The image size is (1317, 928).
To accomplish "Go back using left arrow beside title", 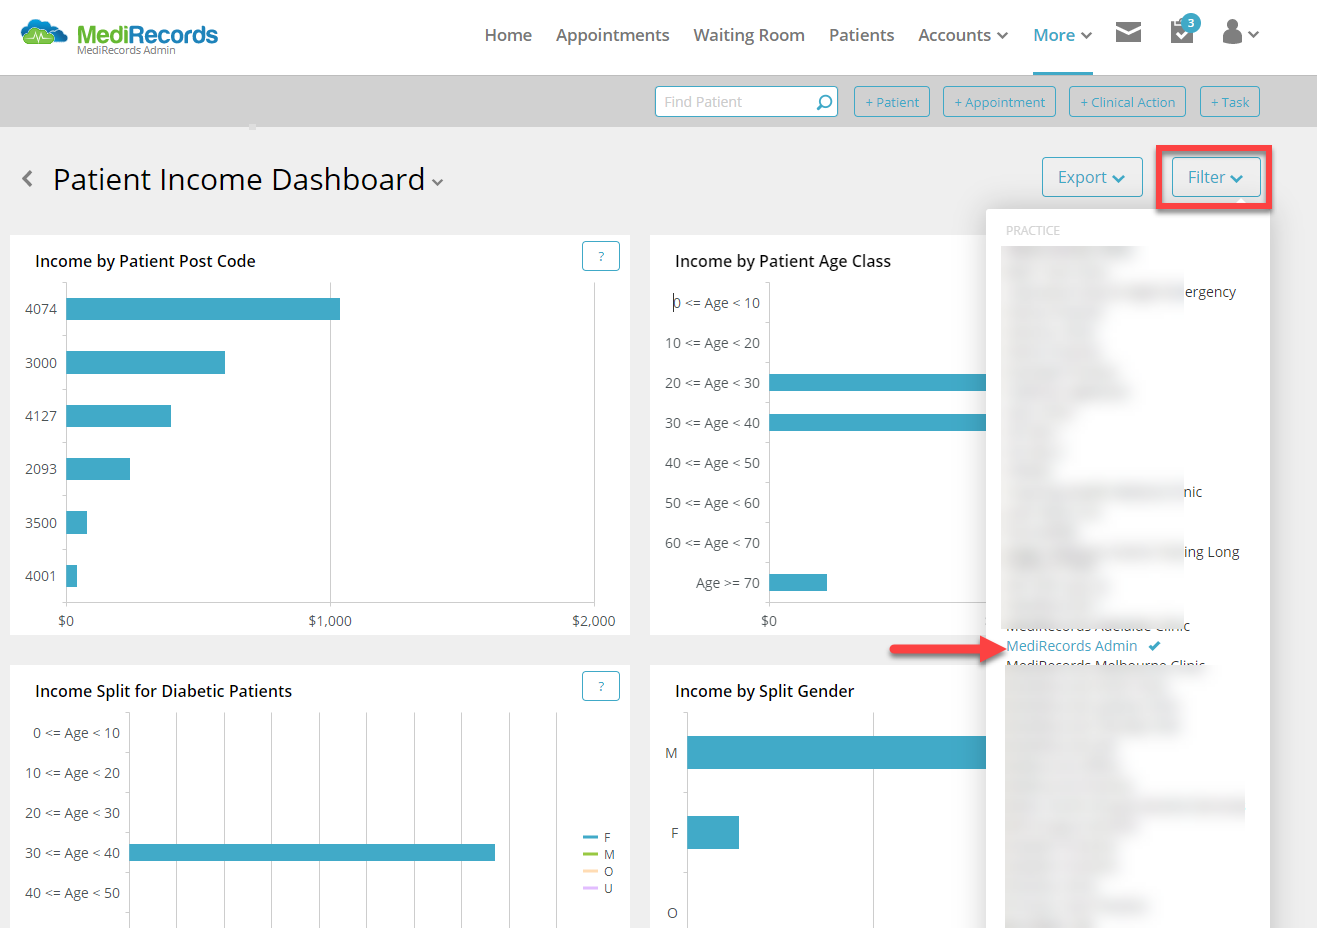I will click(x=28, y=179).
